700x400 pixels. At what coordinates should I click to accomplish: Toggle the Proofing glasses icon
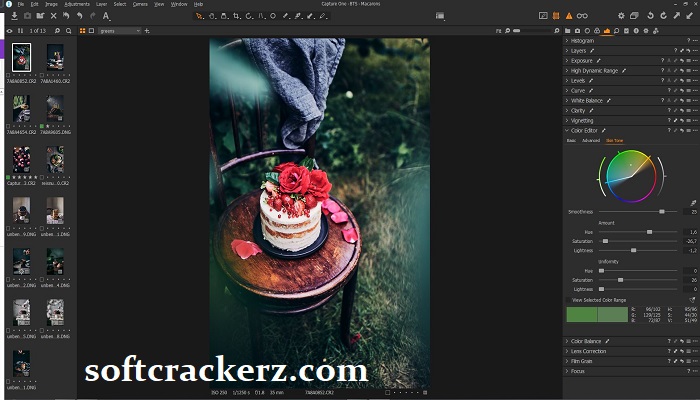tap(582, 16)
